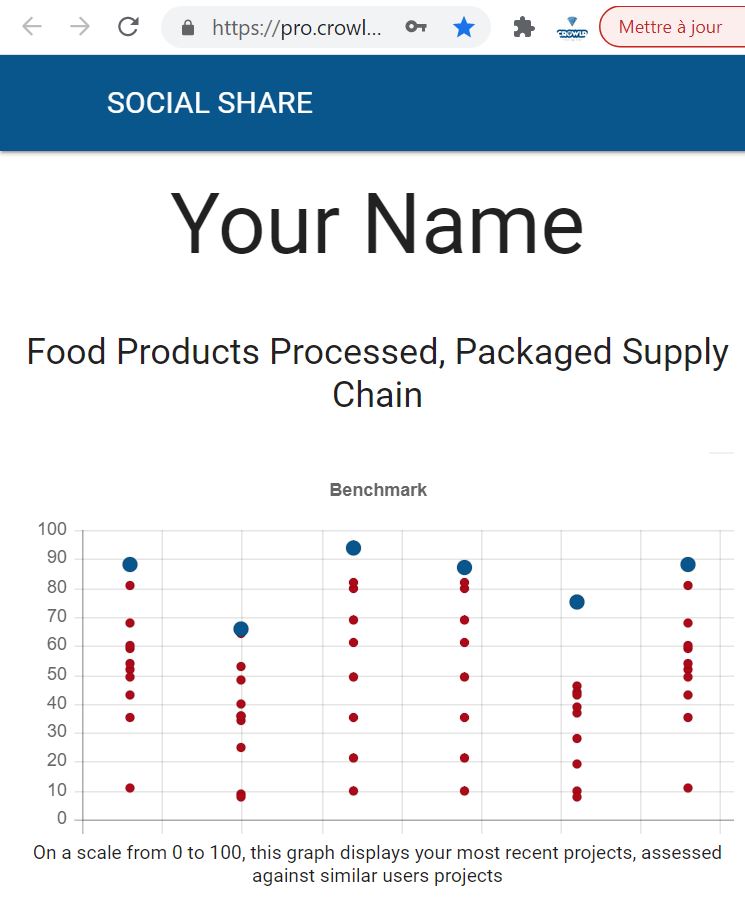Click the blue bookmark star
745x901 pixels.
click(464, 26)
